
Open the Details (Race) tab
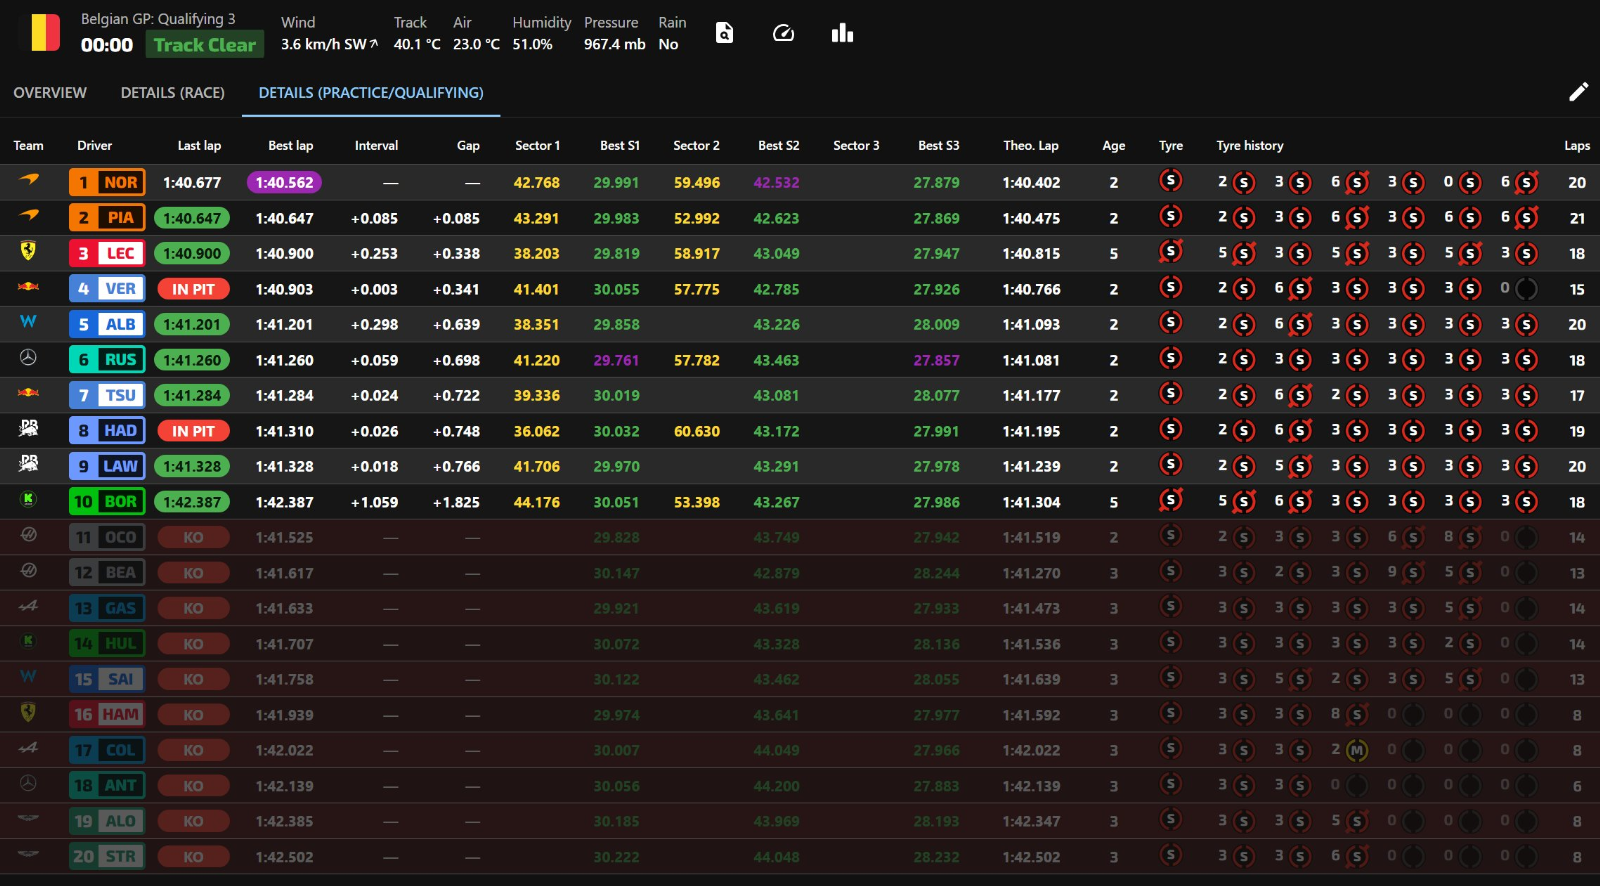(172, 93)
